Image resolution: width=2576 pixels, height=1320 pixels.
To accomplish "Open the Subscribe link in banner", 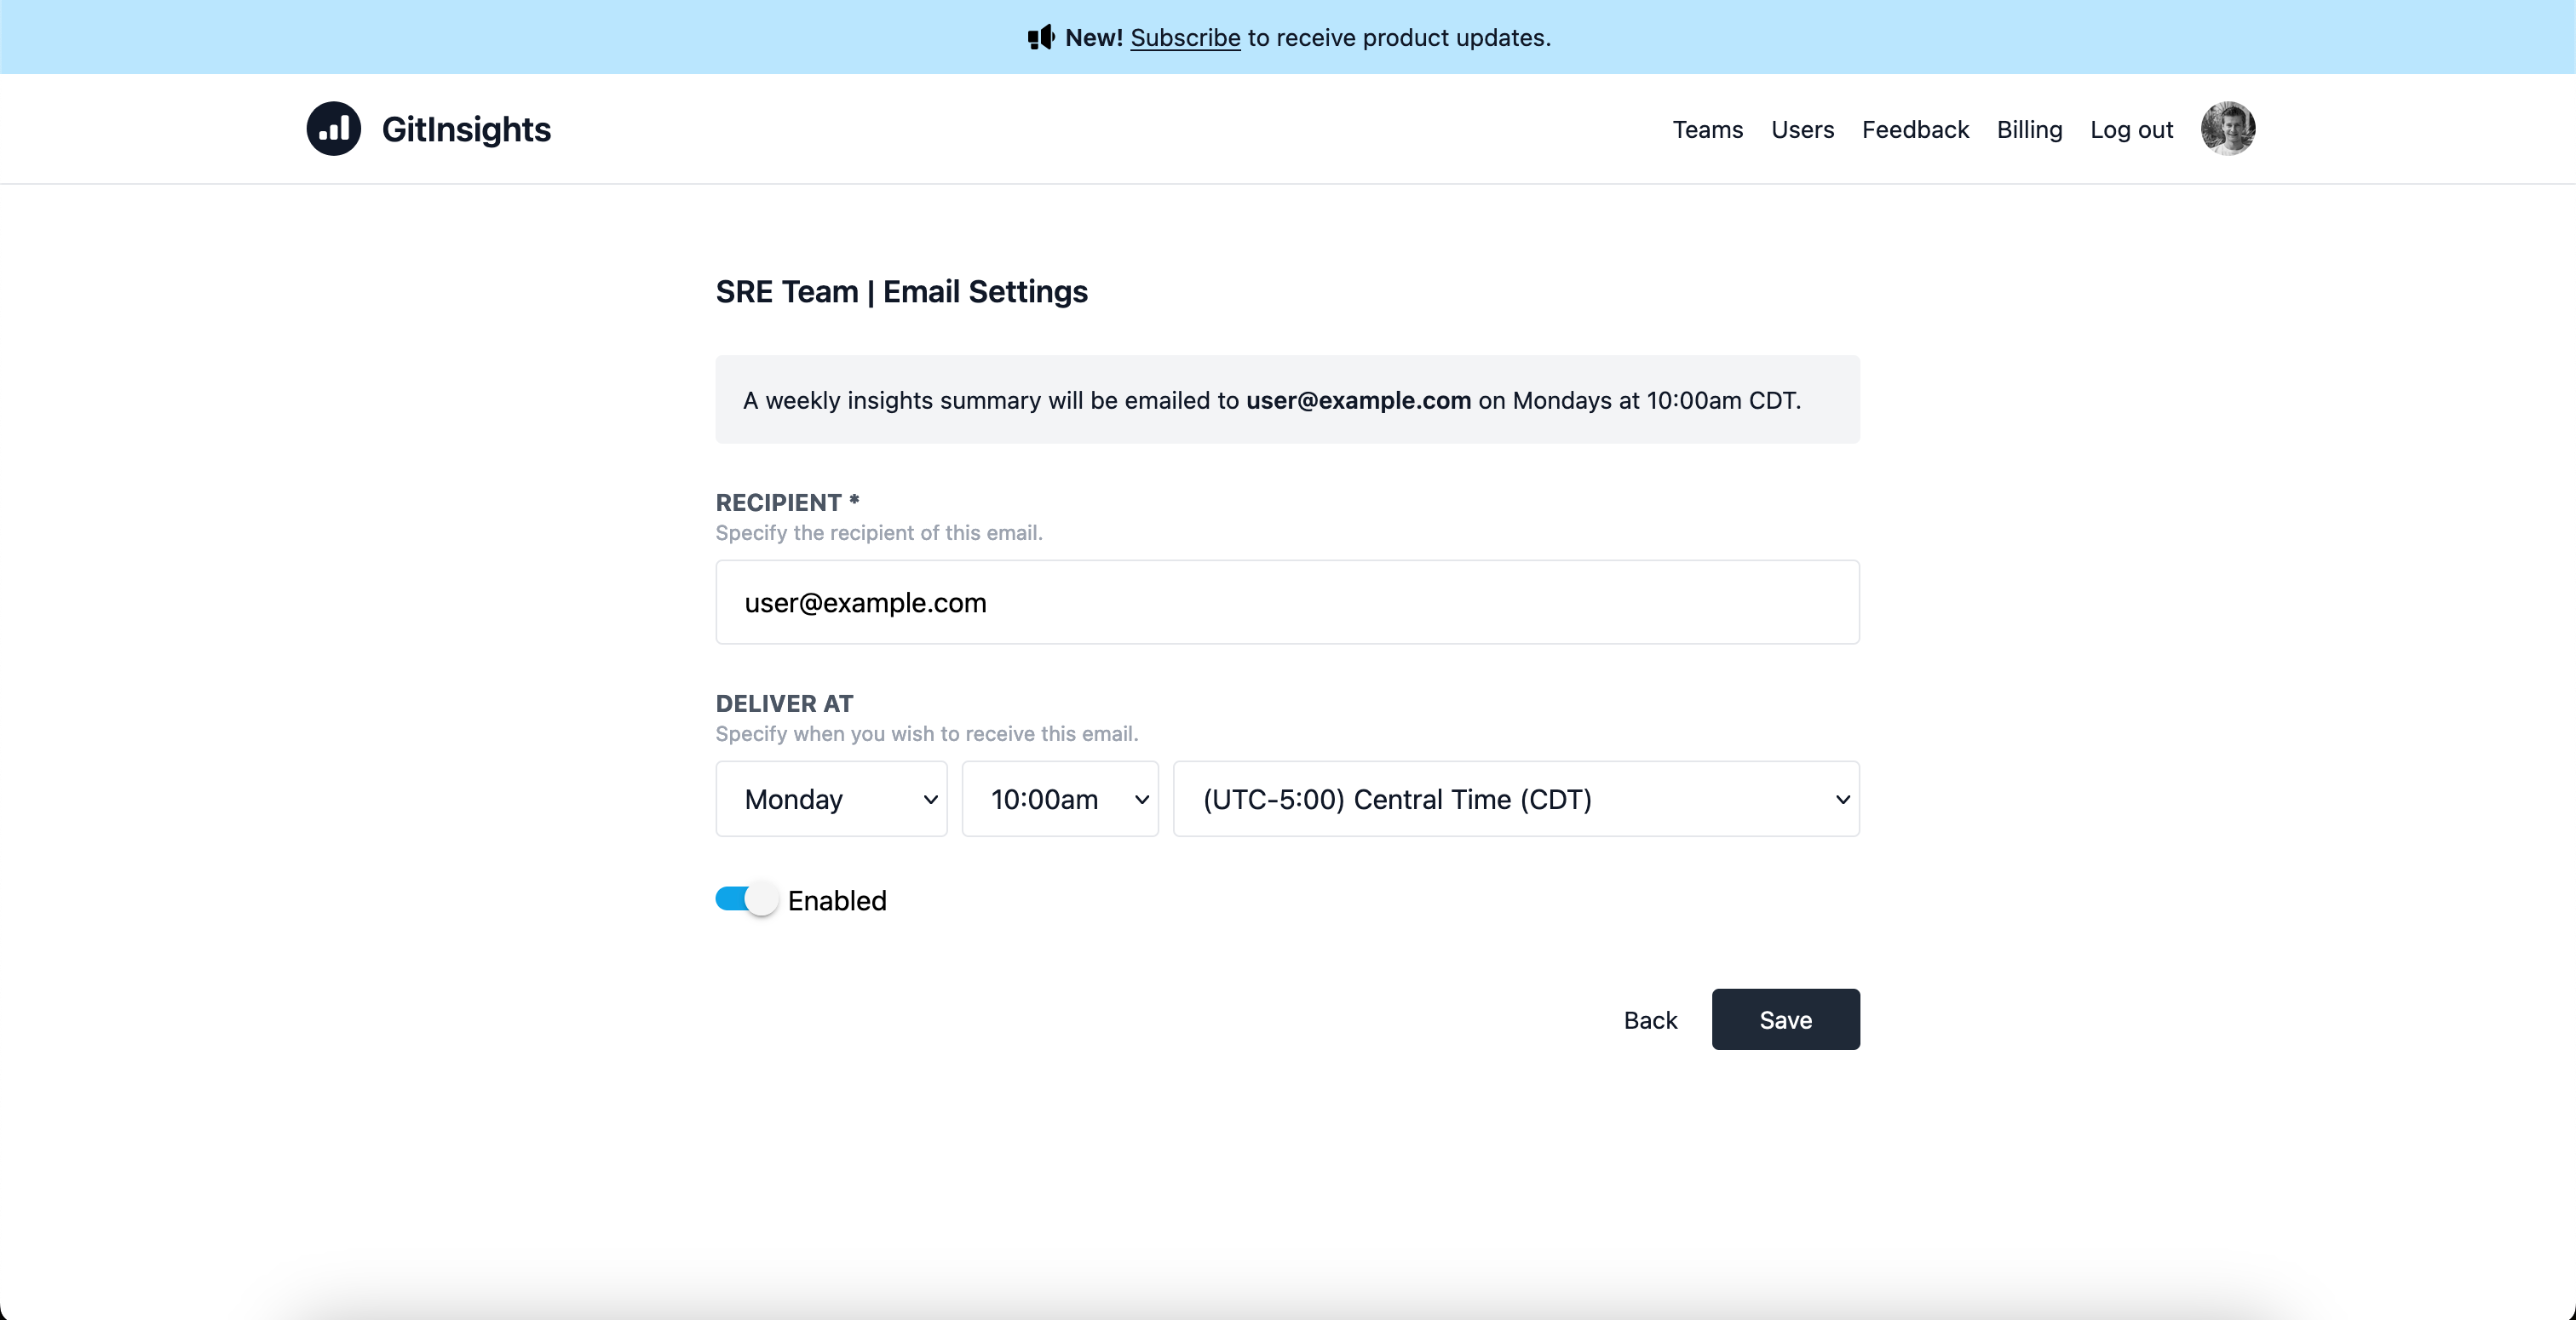I will point(1185,38).
